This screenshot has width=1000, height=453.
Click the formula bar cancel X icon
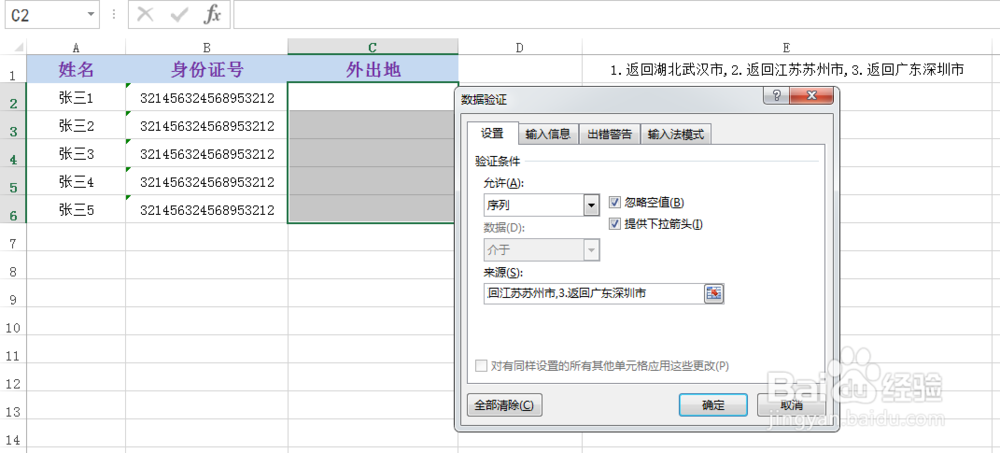point(145,15)
